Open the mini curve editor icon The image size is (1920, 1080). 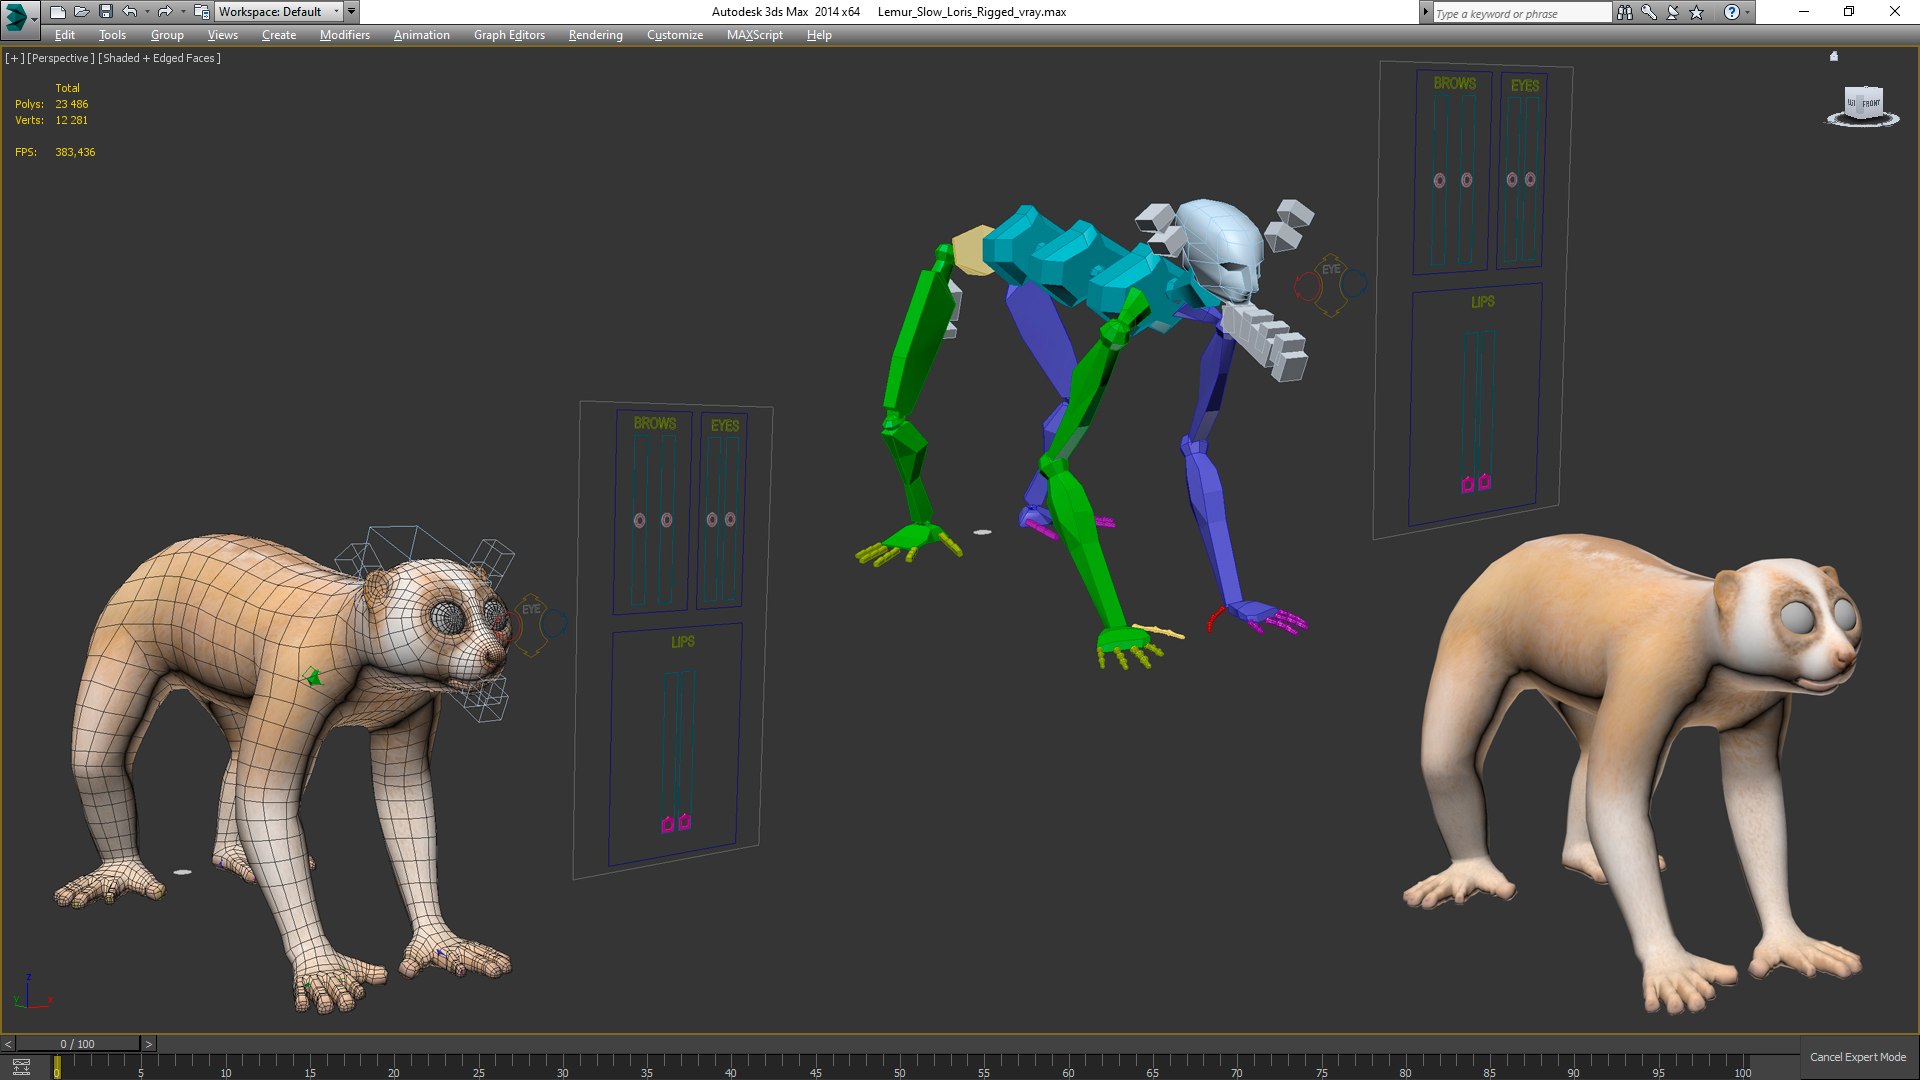coord(21,1067)
